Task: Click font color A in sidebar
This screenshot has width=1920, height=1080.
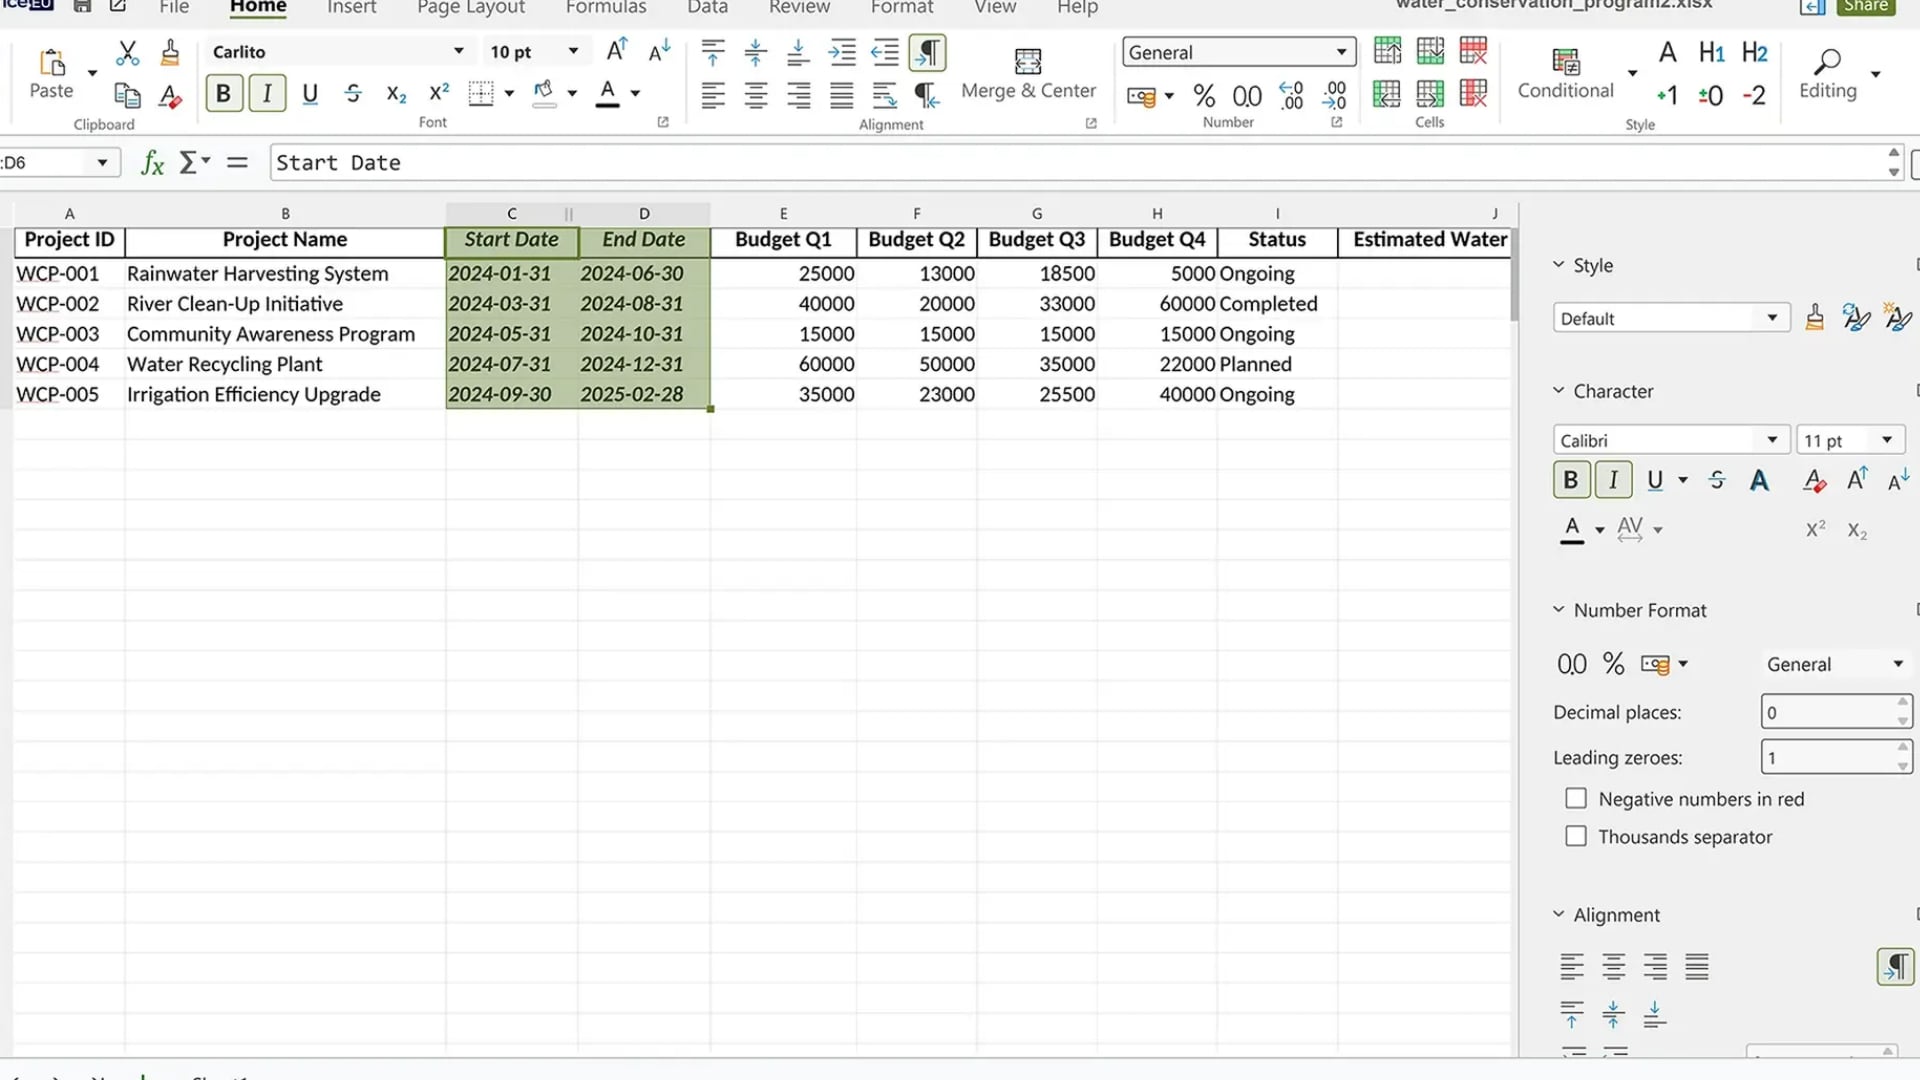Action: tap(1572, 530)
